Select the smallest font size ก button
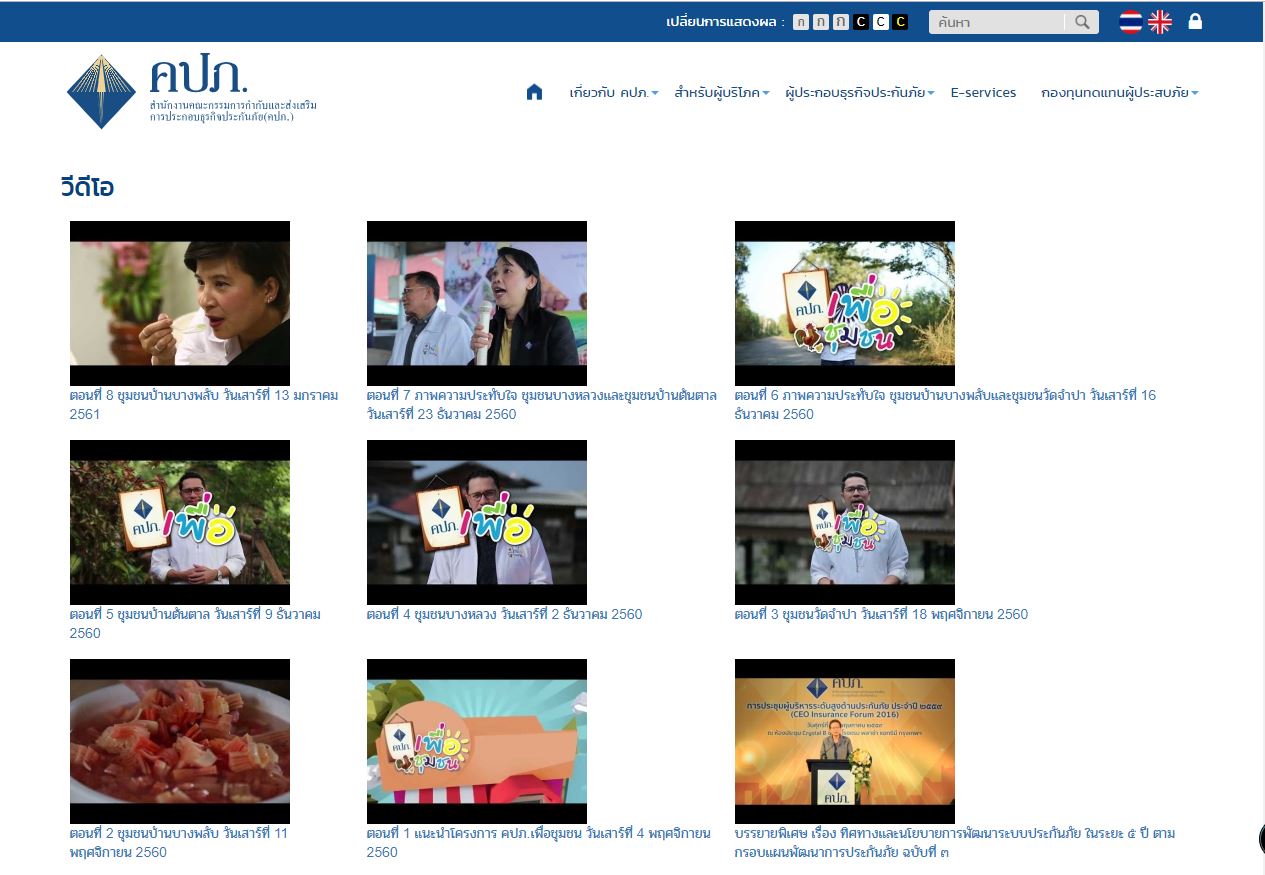The height and width of the screenshot is (875, 1265). point(800,22)
